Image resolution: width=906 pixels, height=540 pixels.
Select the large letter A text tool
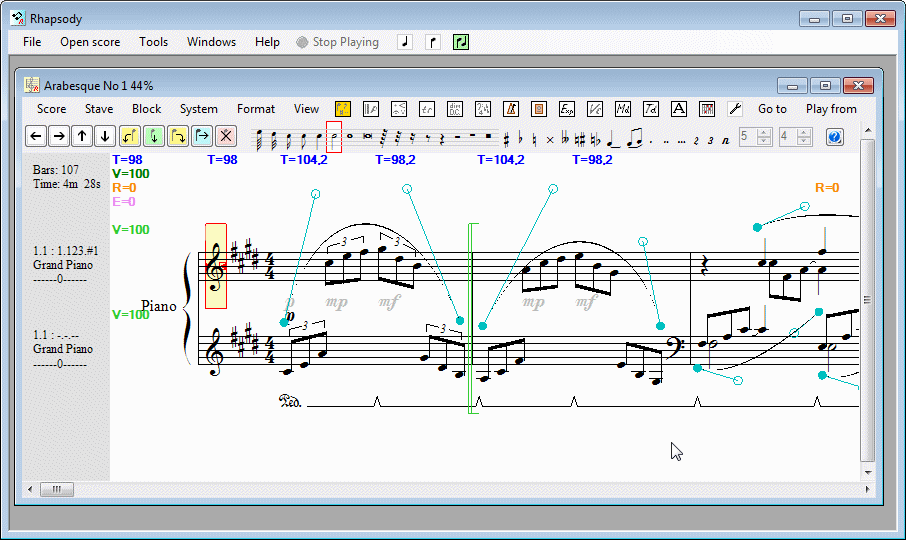point(678,109)
